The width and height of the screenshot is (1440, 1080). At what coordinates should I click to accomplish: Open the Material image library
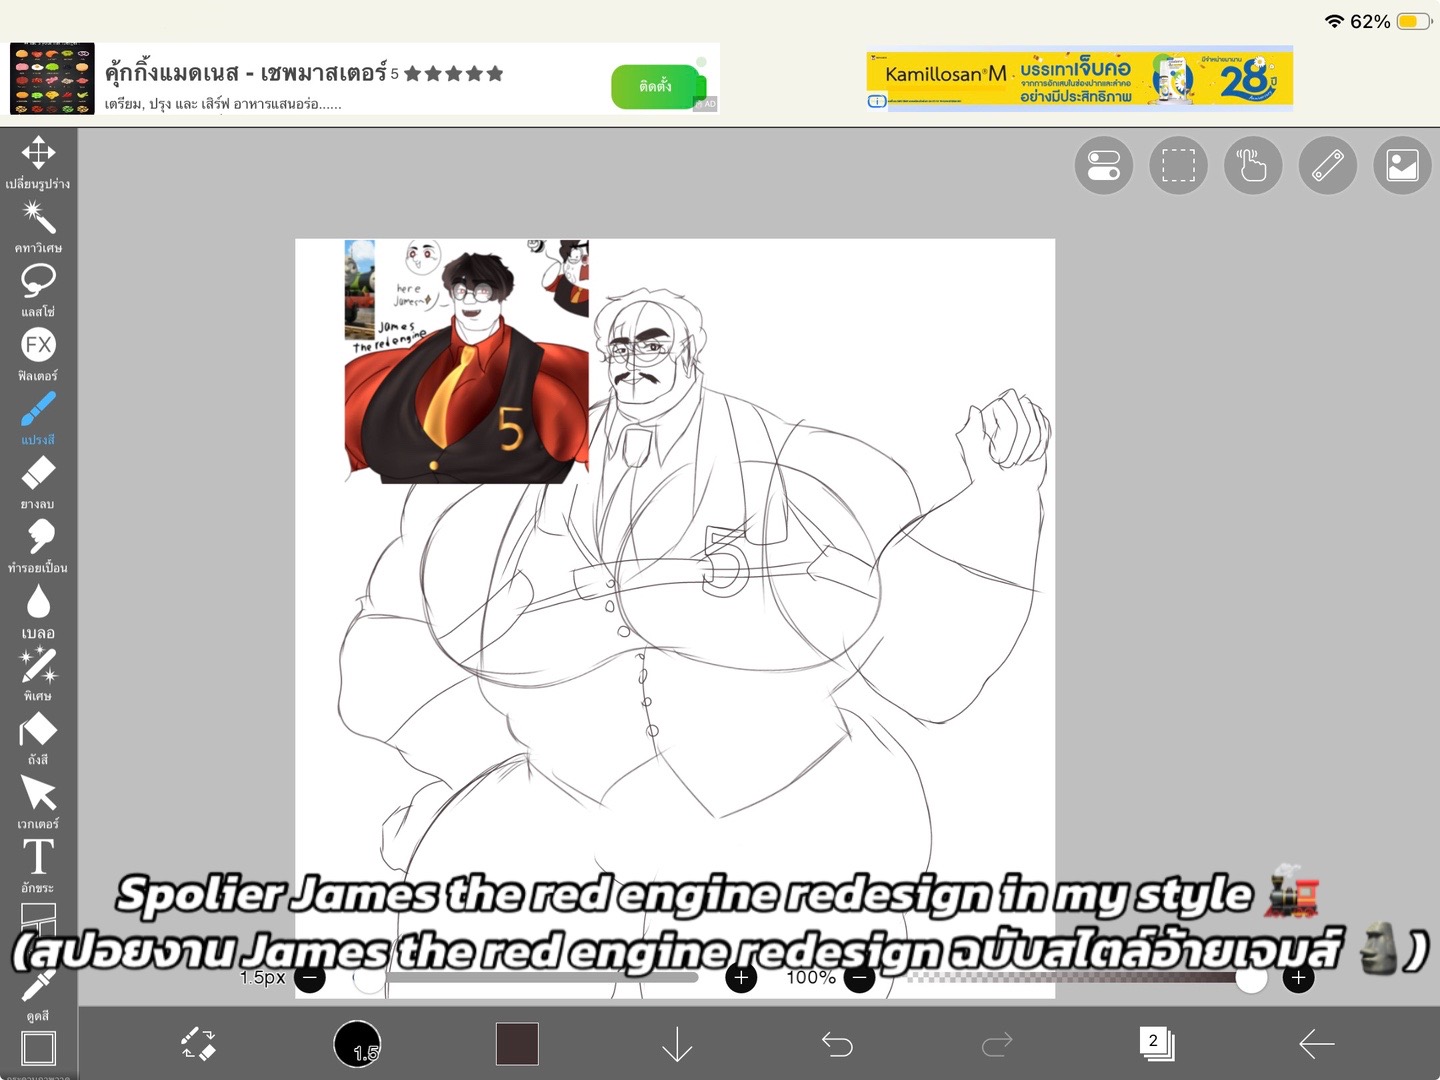pyautogui.click(x=1402, y=165)
